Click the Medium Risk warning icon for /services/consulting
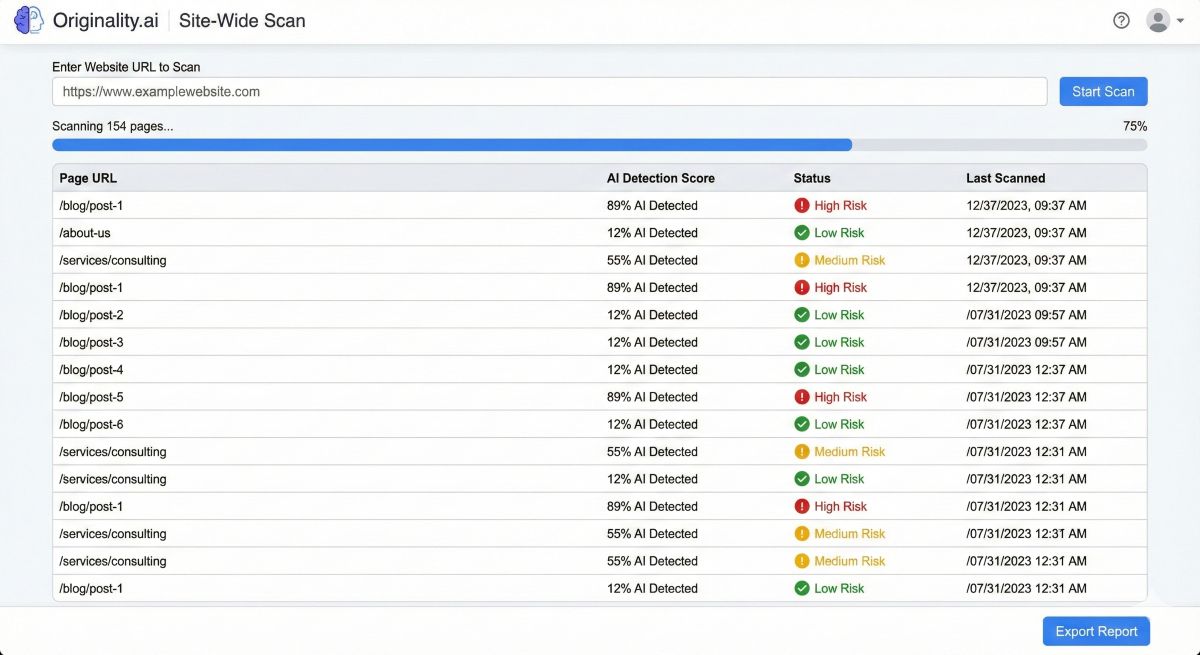The width and height of the screenshot is (1200, 655). click(801, 260)
